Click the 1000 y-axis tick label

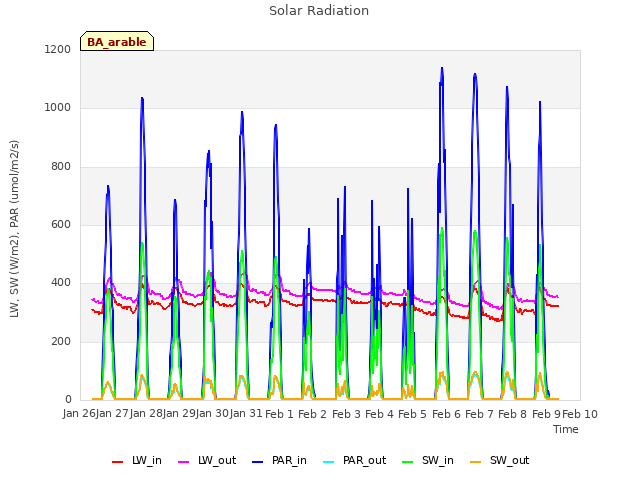coord(58,108)
